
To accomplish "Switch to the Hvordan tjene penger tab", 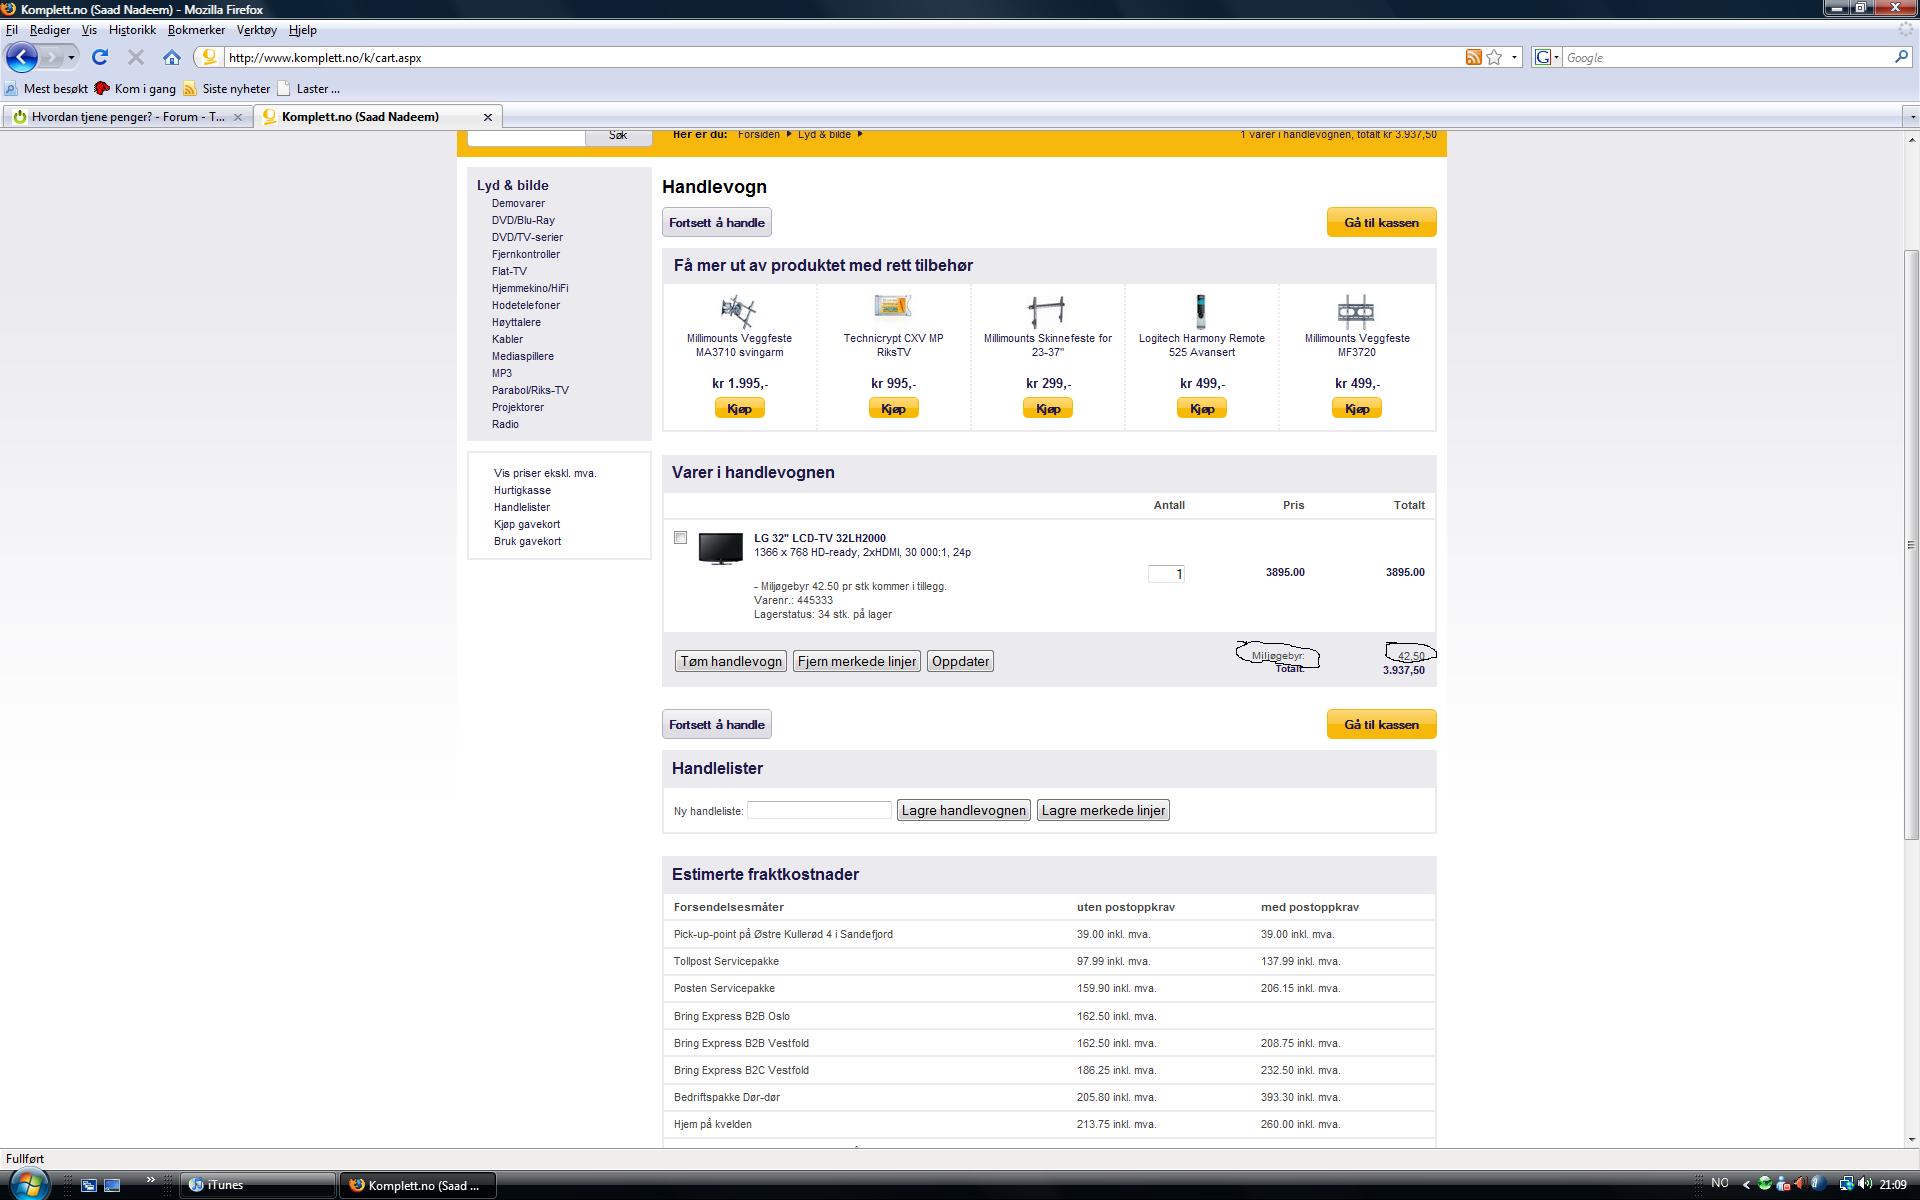I will pyautogui.click(x=128, y=117).
